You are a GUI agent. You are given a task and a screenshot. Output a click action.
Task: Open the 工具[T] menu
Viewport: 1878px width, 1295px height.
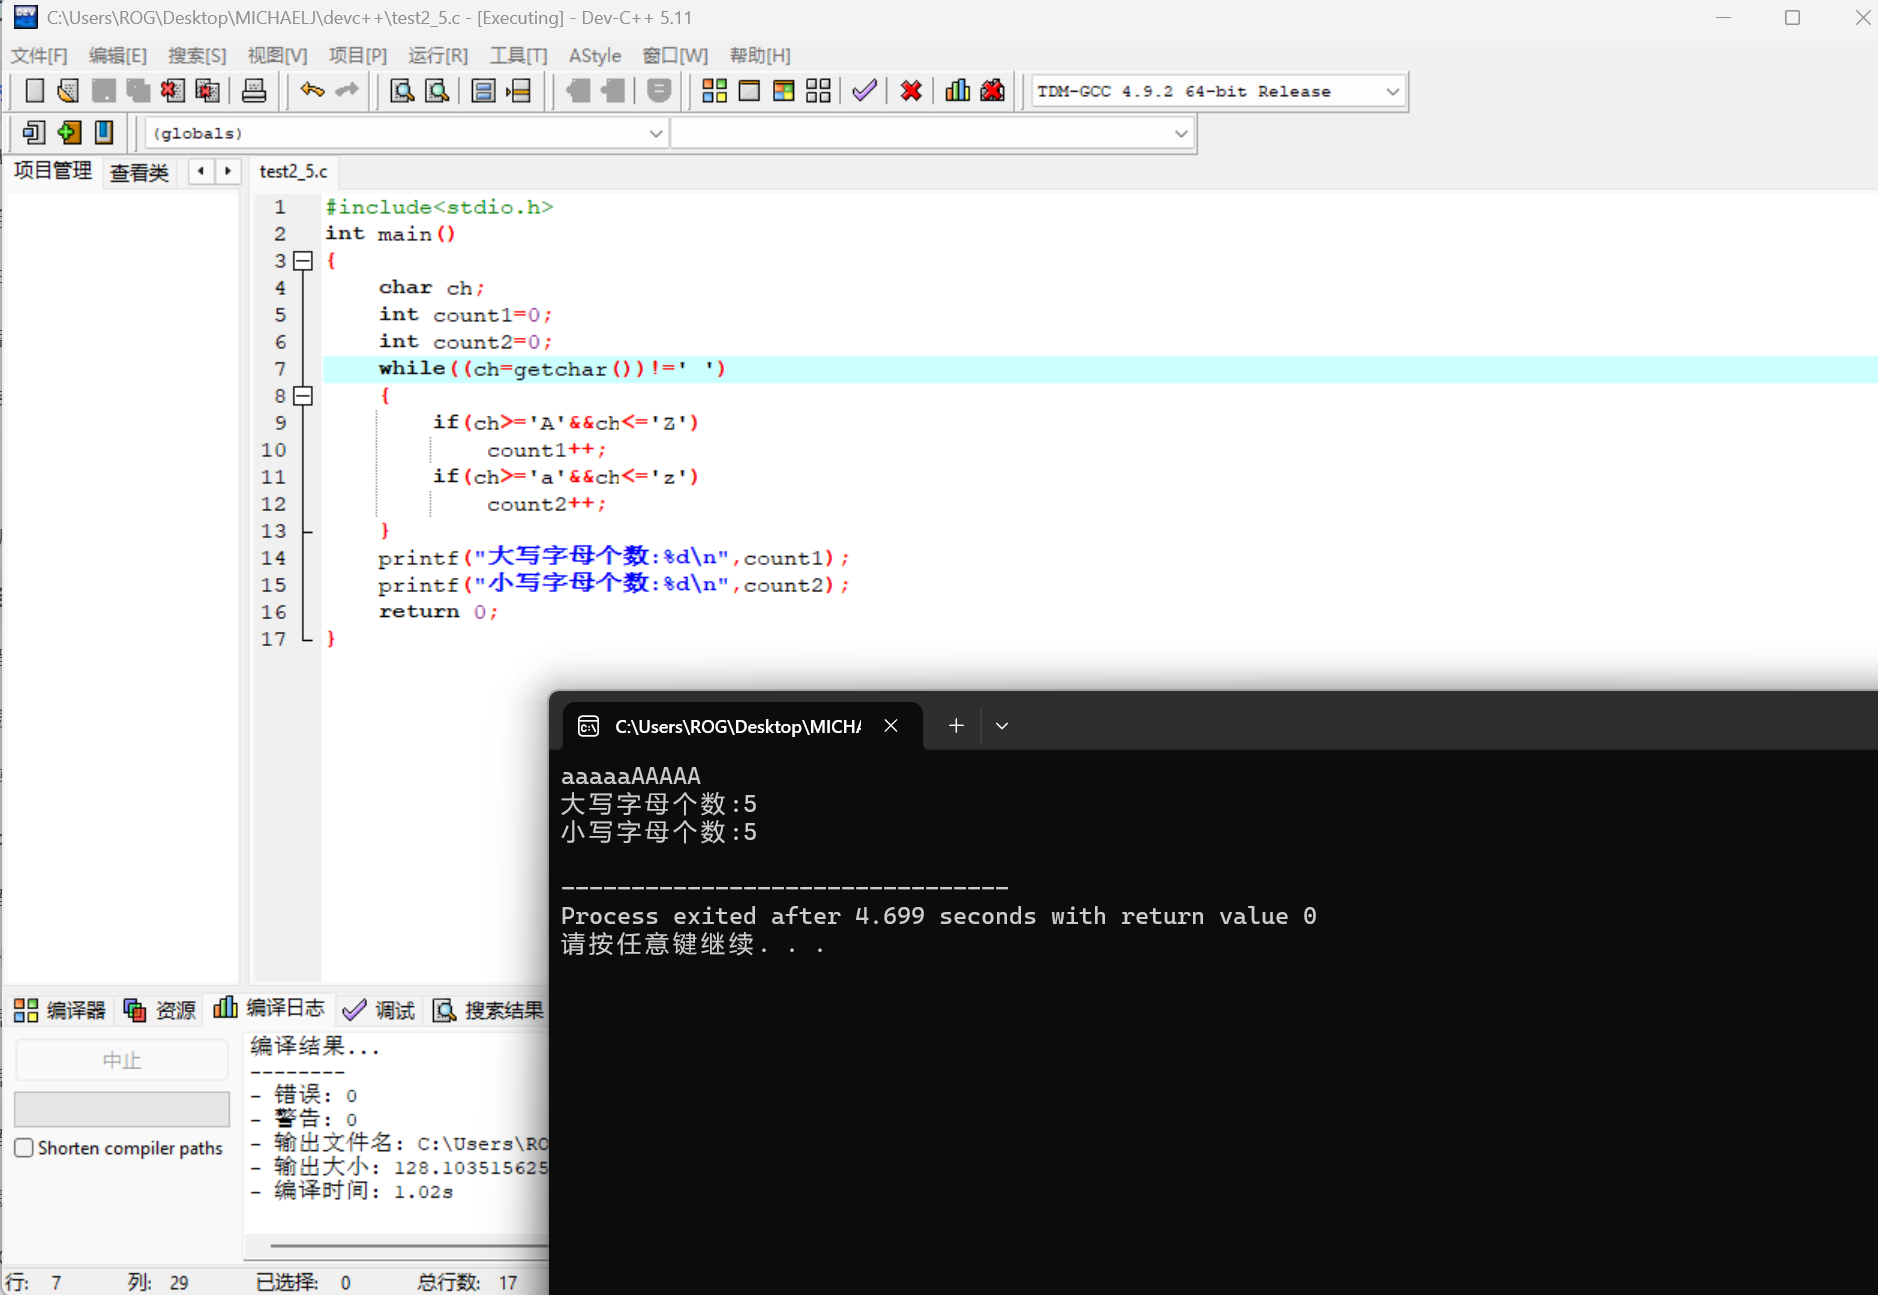tap(518, 56)
